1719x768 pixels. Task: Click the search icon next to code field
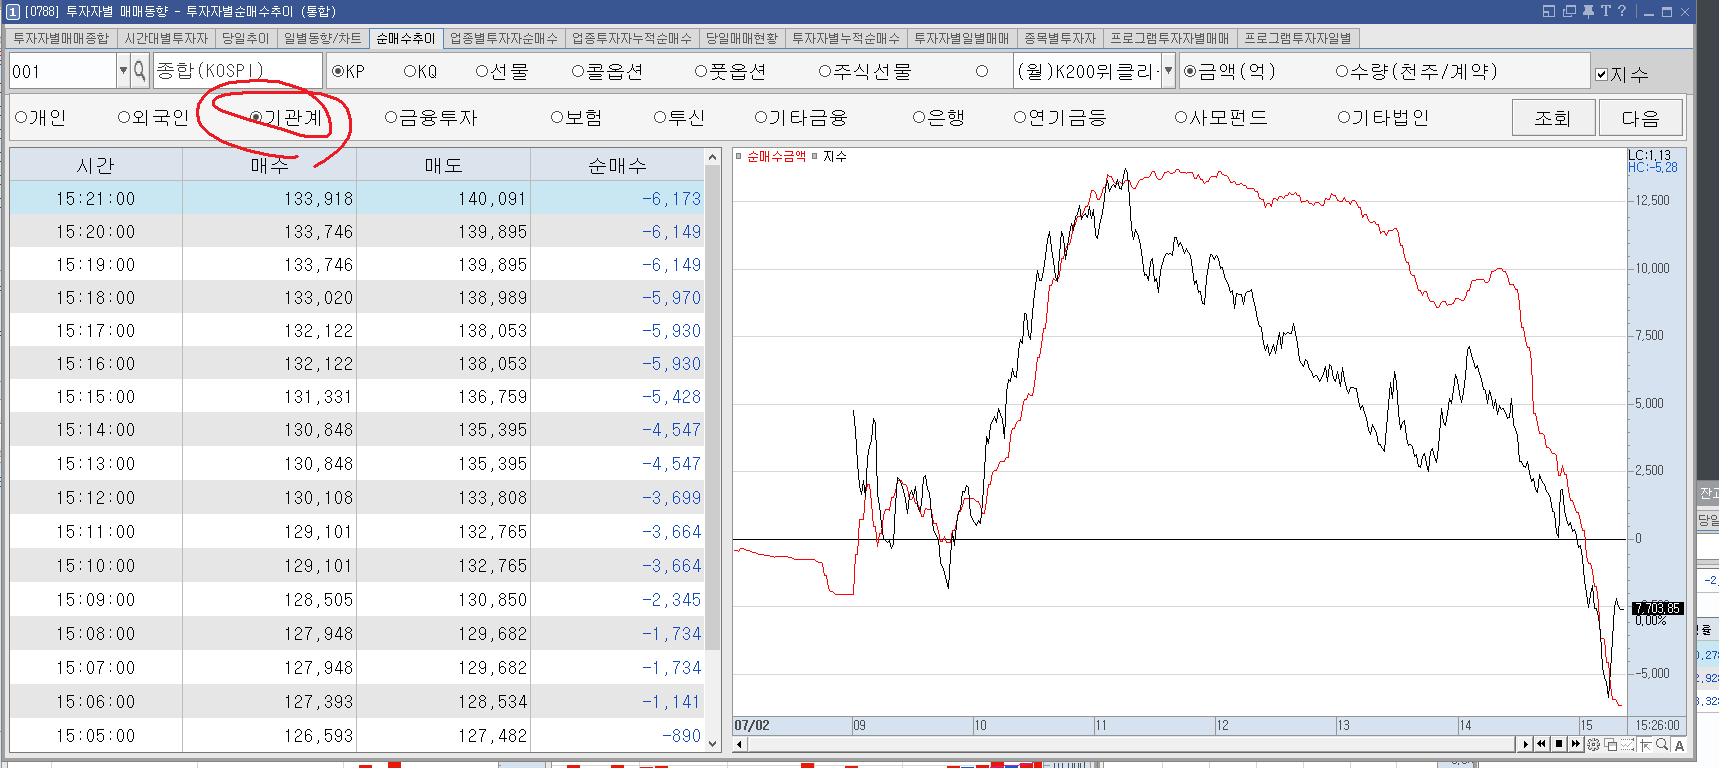139,70
